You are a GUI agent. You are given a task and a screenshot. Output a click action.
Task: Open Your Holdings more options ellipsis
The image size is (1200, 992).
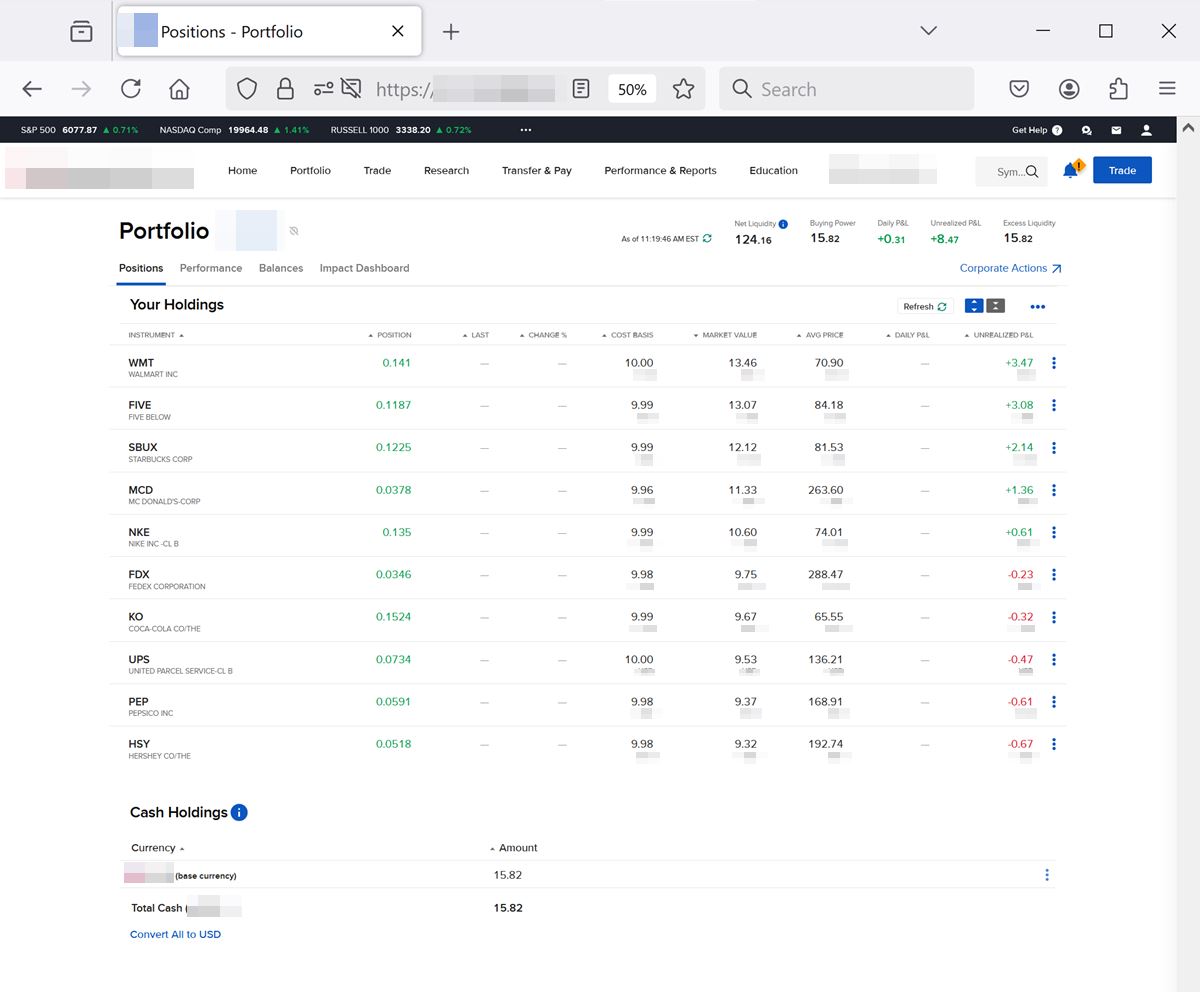tap(1038, 307)
